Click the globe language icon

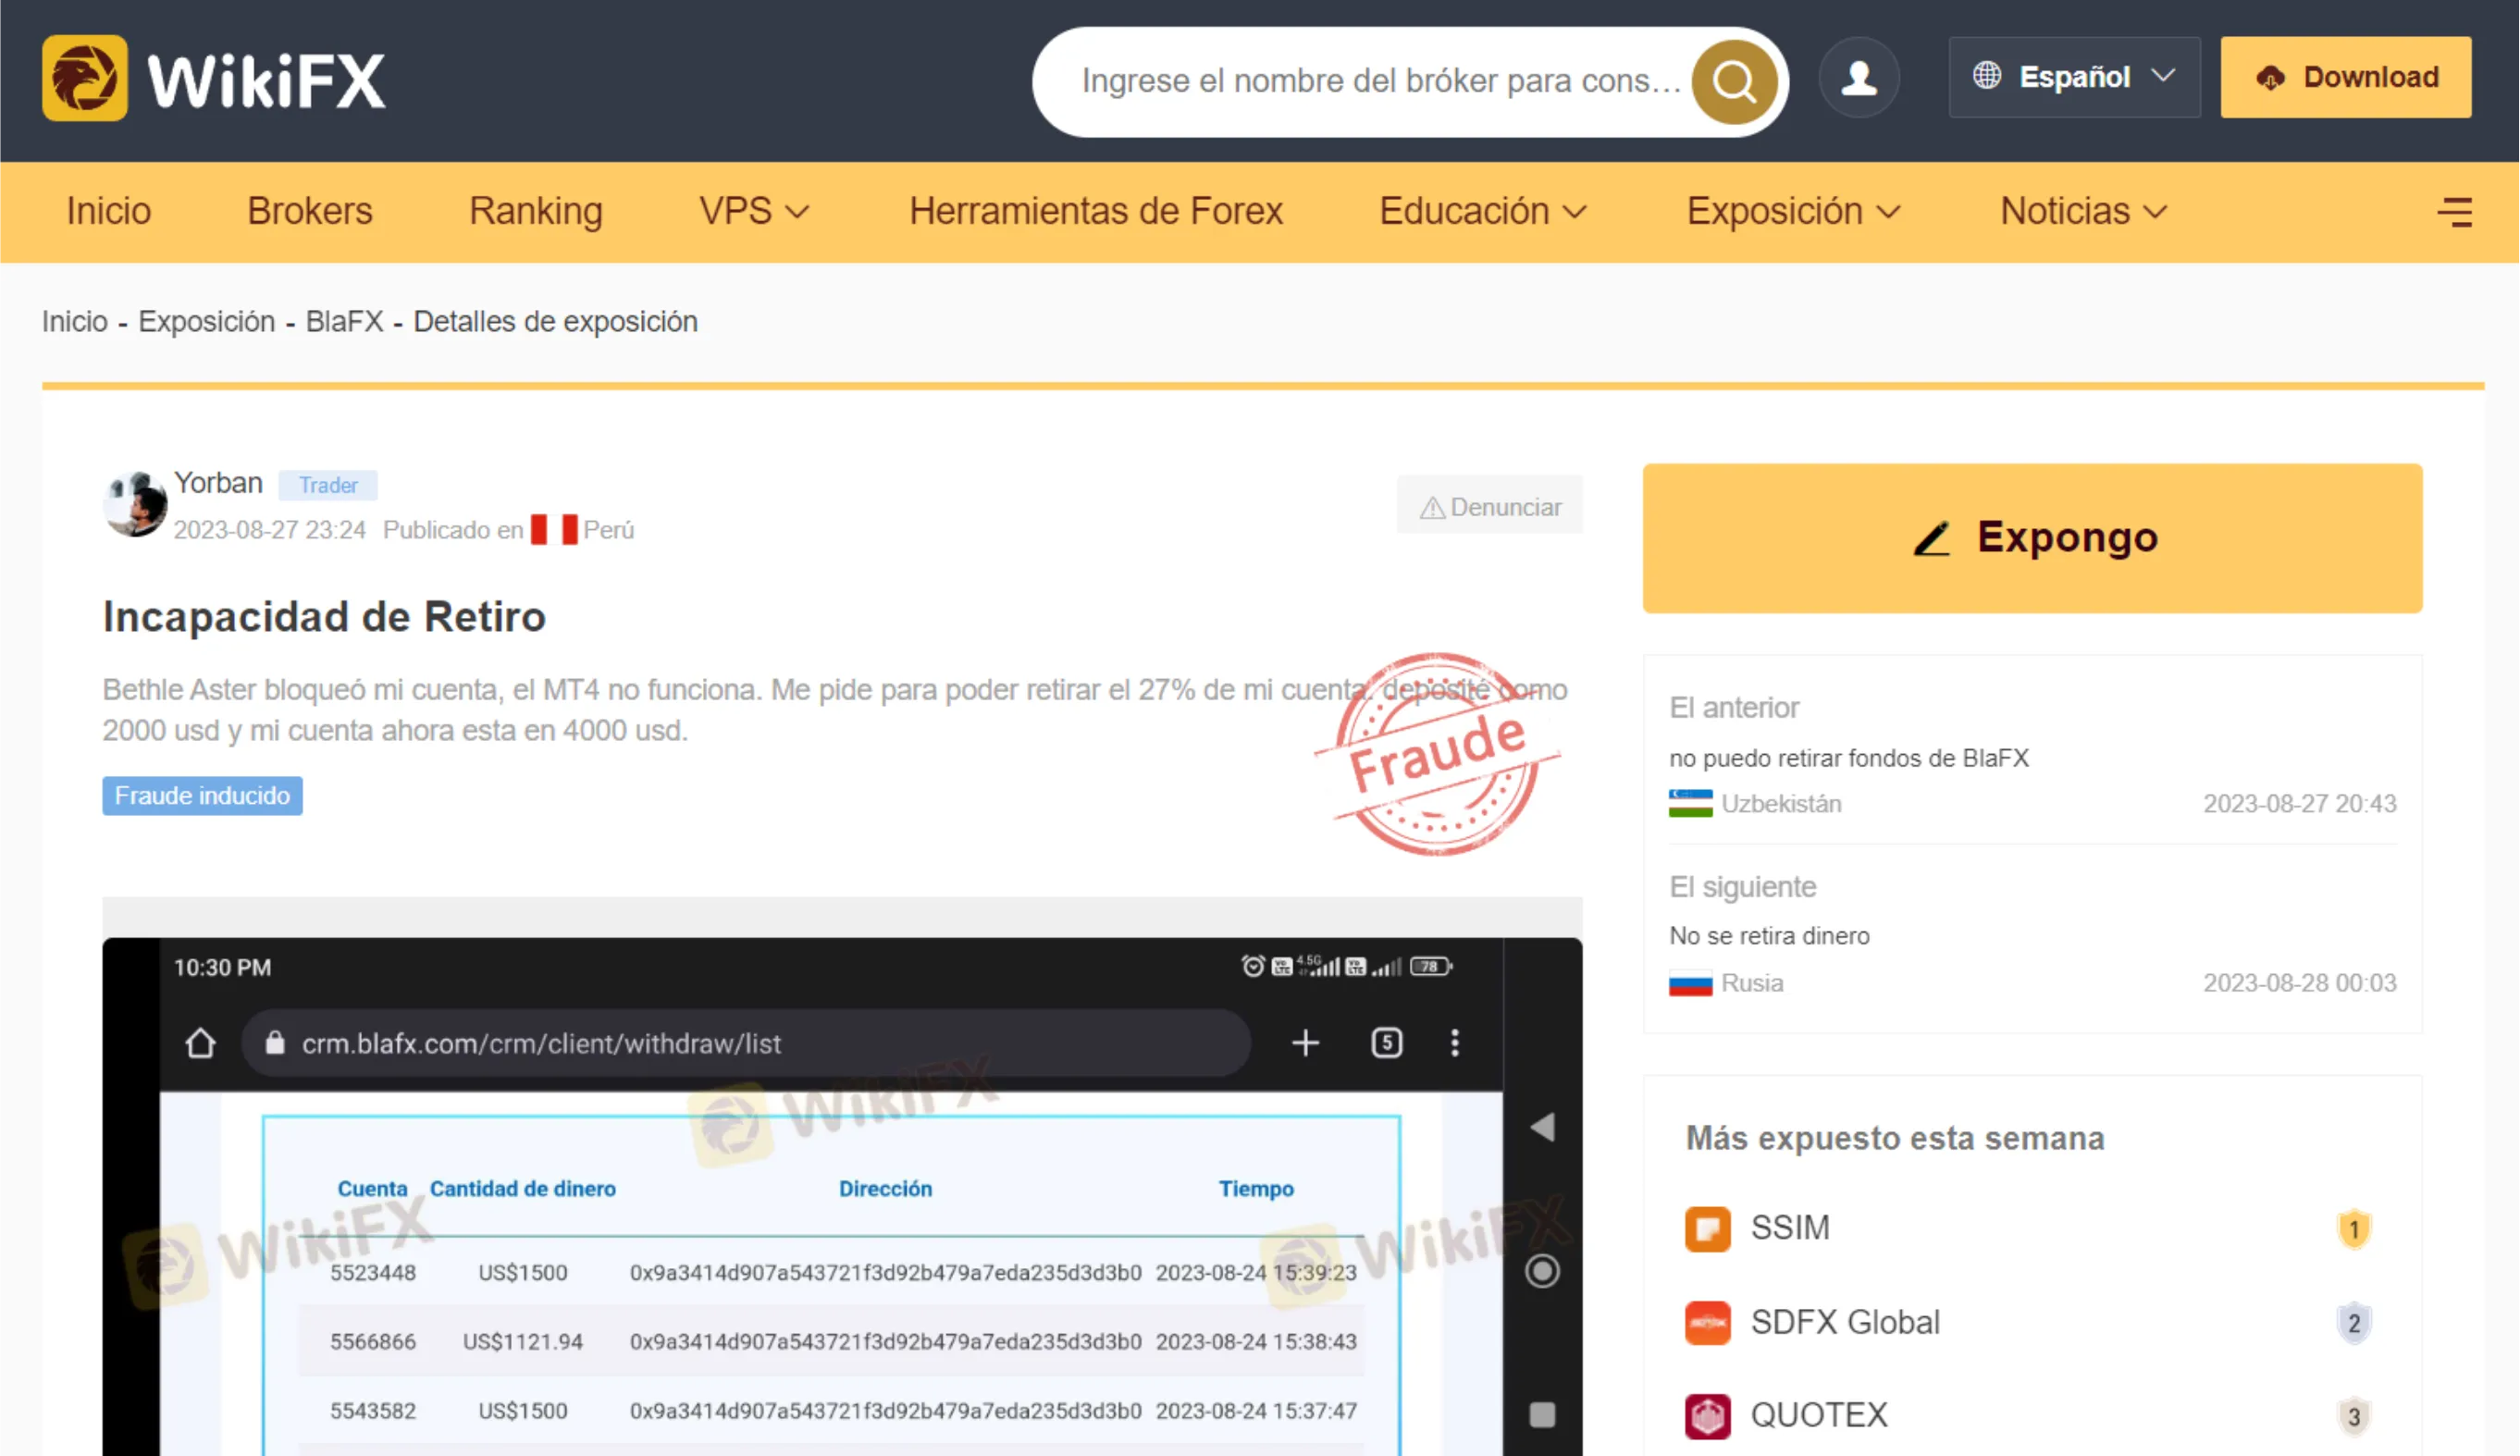point(1987,75)
